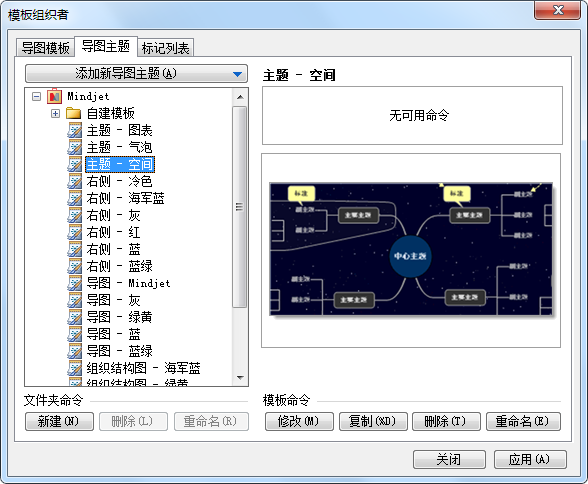Open the 添加新导图主题(A) dropdown

coord(136,73)
